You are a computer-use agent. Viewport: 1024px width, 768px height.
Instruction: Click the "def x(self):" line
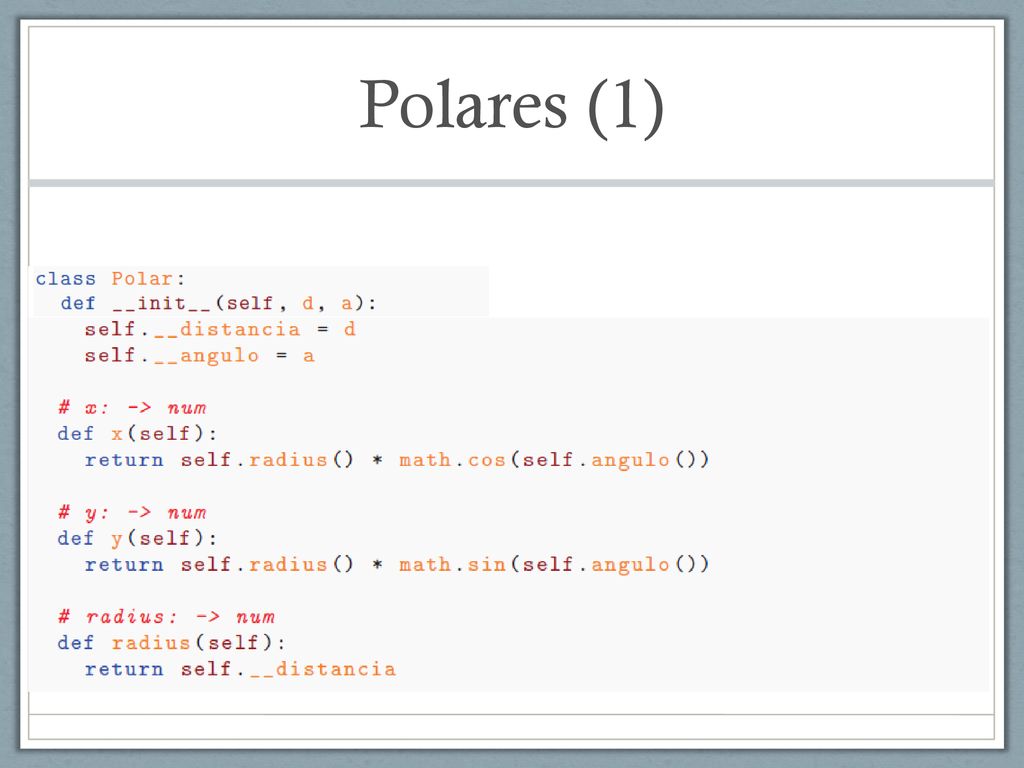[137, 434]
